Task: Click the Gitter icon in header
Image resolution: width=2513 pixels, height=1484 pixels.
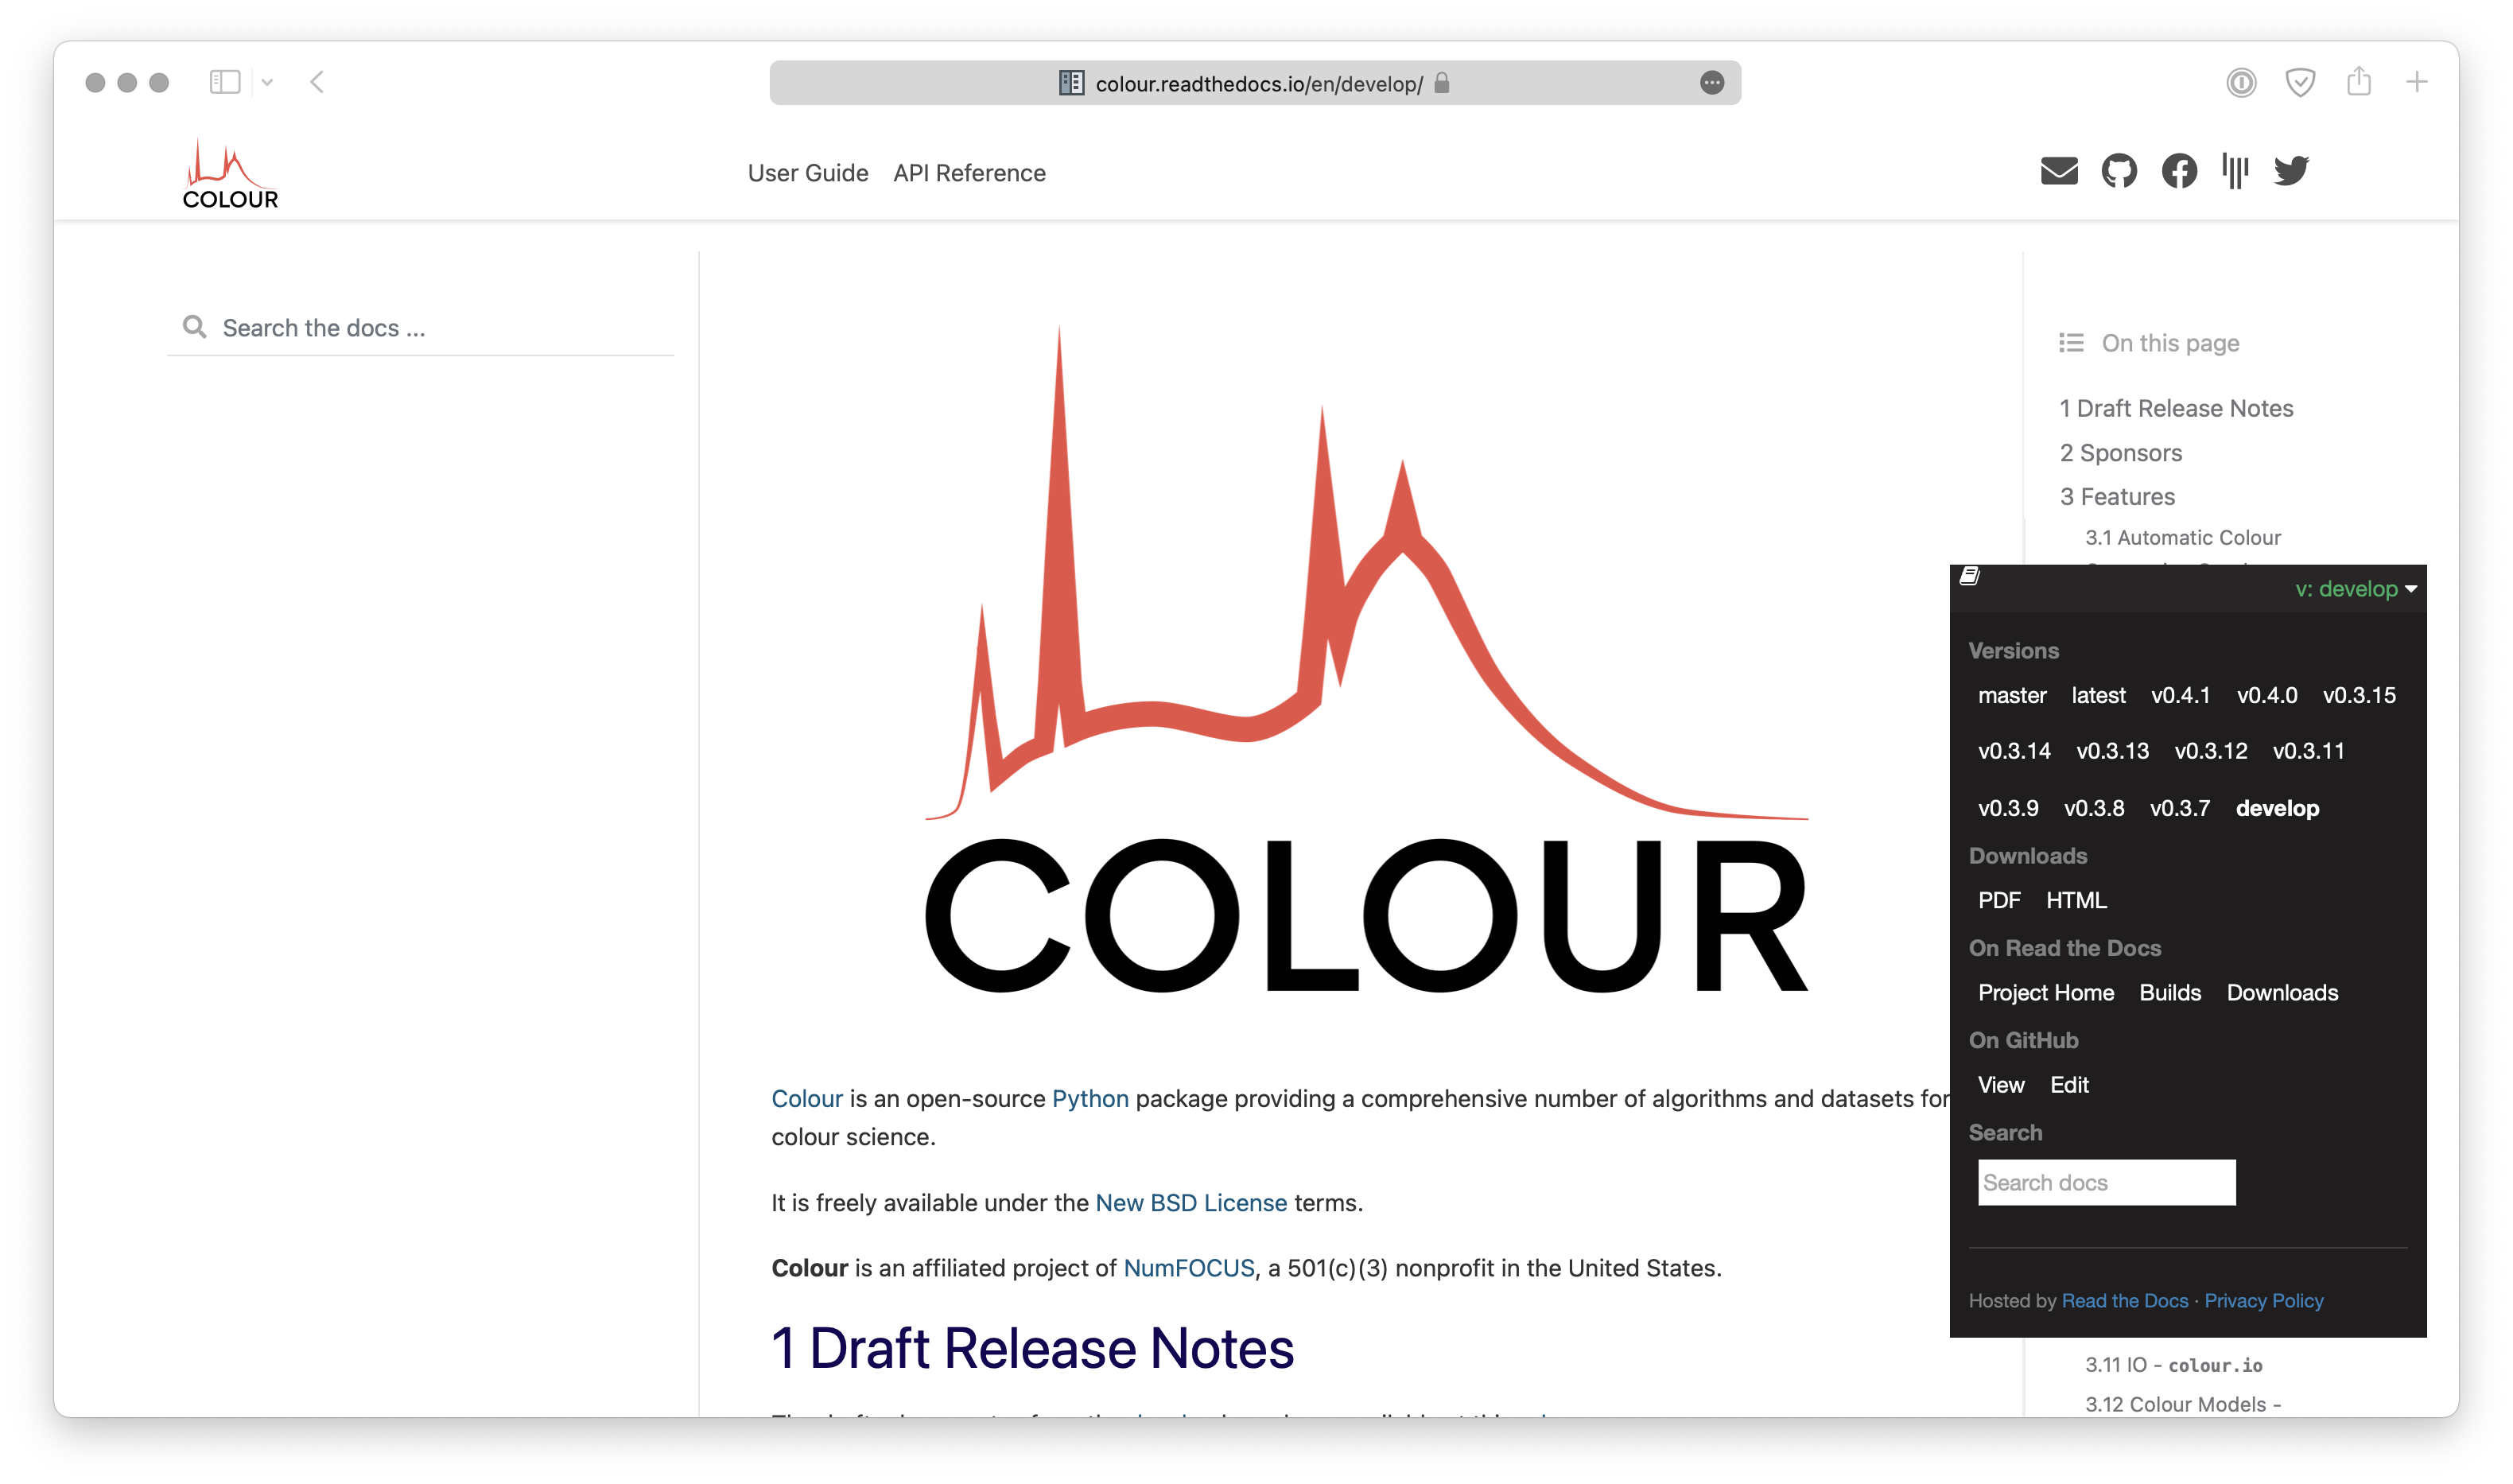Action: tap(2235, 171)
